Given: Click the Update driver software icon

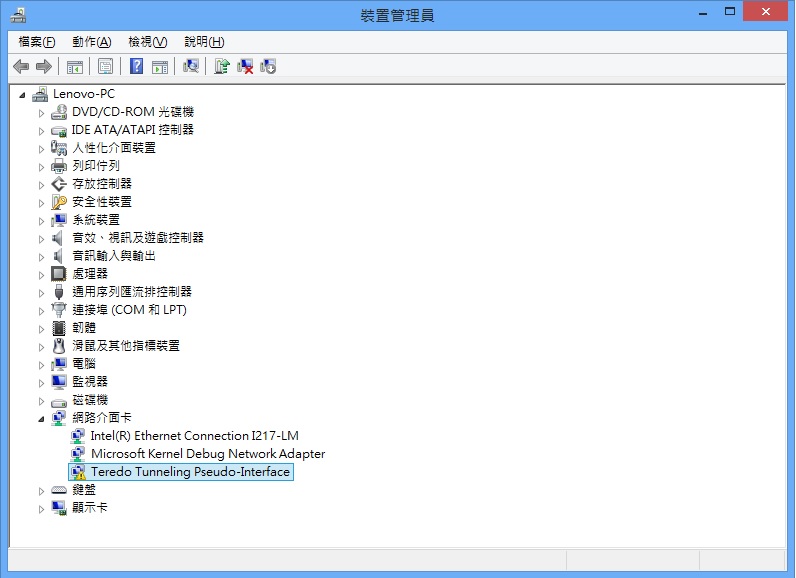Looking at the screenshot, I should [222, 66].
